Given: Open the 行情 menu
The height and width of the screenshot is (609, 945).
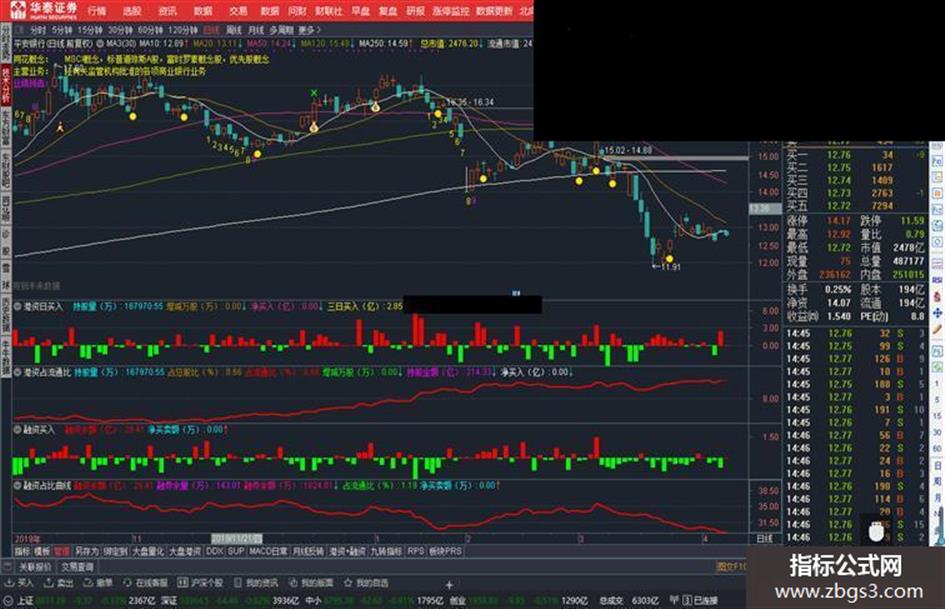Looking at the screenshot, I should 96,11.
